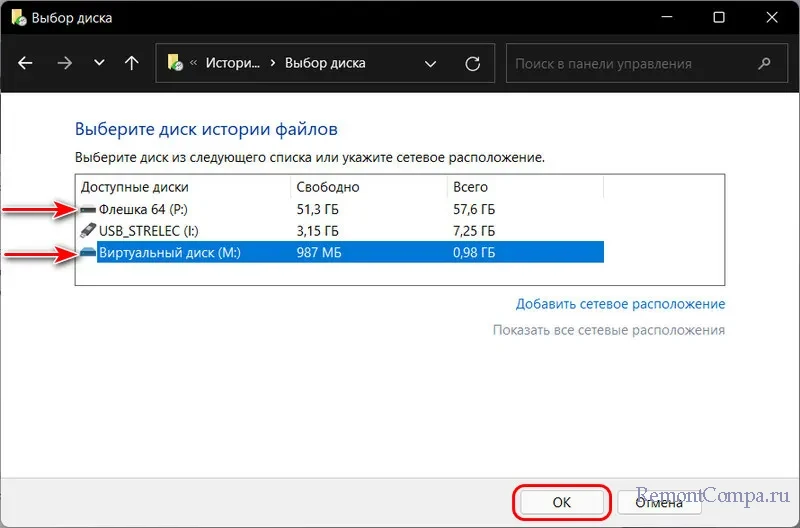Go up one level with Up arrow

131,63
